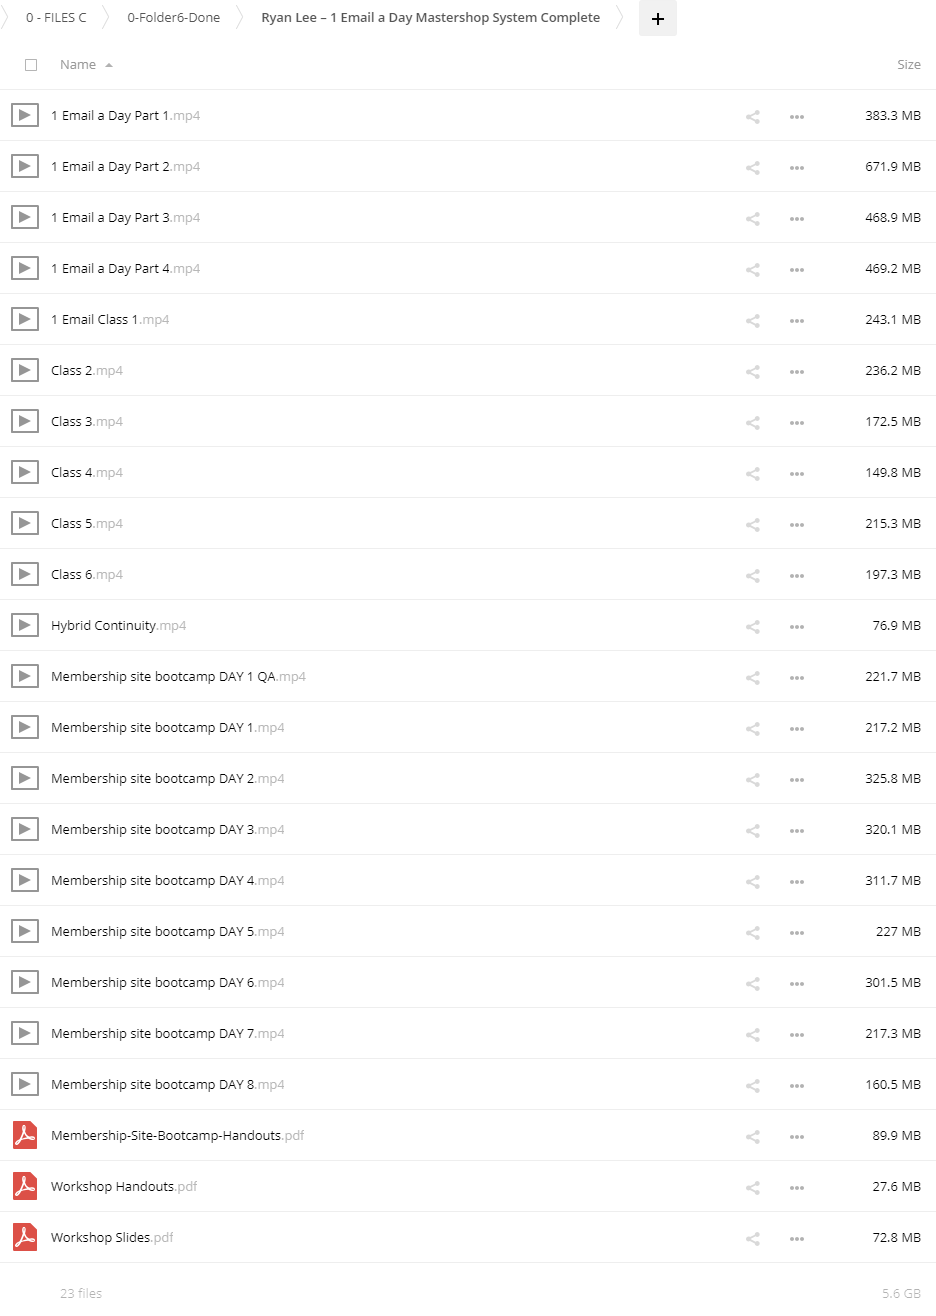Click the video icon for 1 Email a Day Part 1.mp4
The width and height of the screenshot is (936, 1316).
coord(25,115)
